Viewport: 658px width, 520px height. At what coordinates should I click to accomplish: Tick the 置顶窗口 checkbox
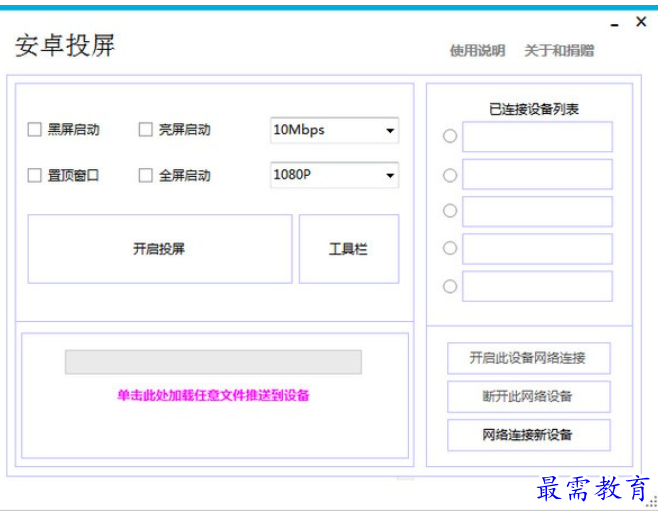click(x=34, y=175)
